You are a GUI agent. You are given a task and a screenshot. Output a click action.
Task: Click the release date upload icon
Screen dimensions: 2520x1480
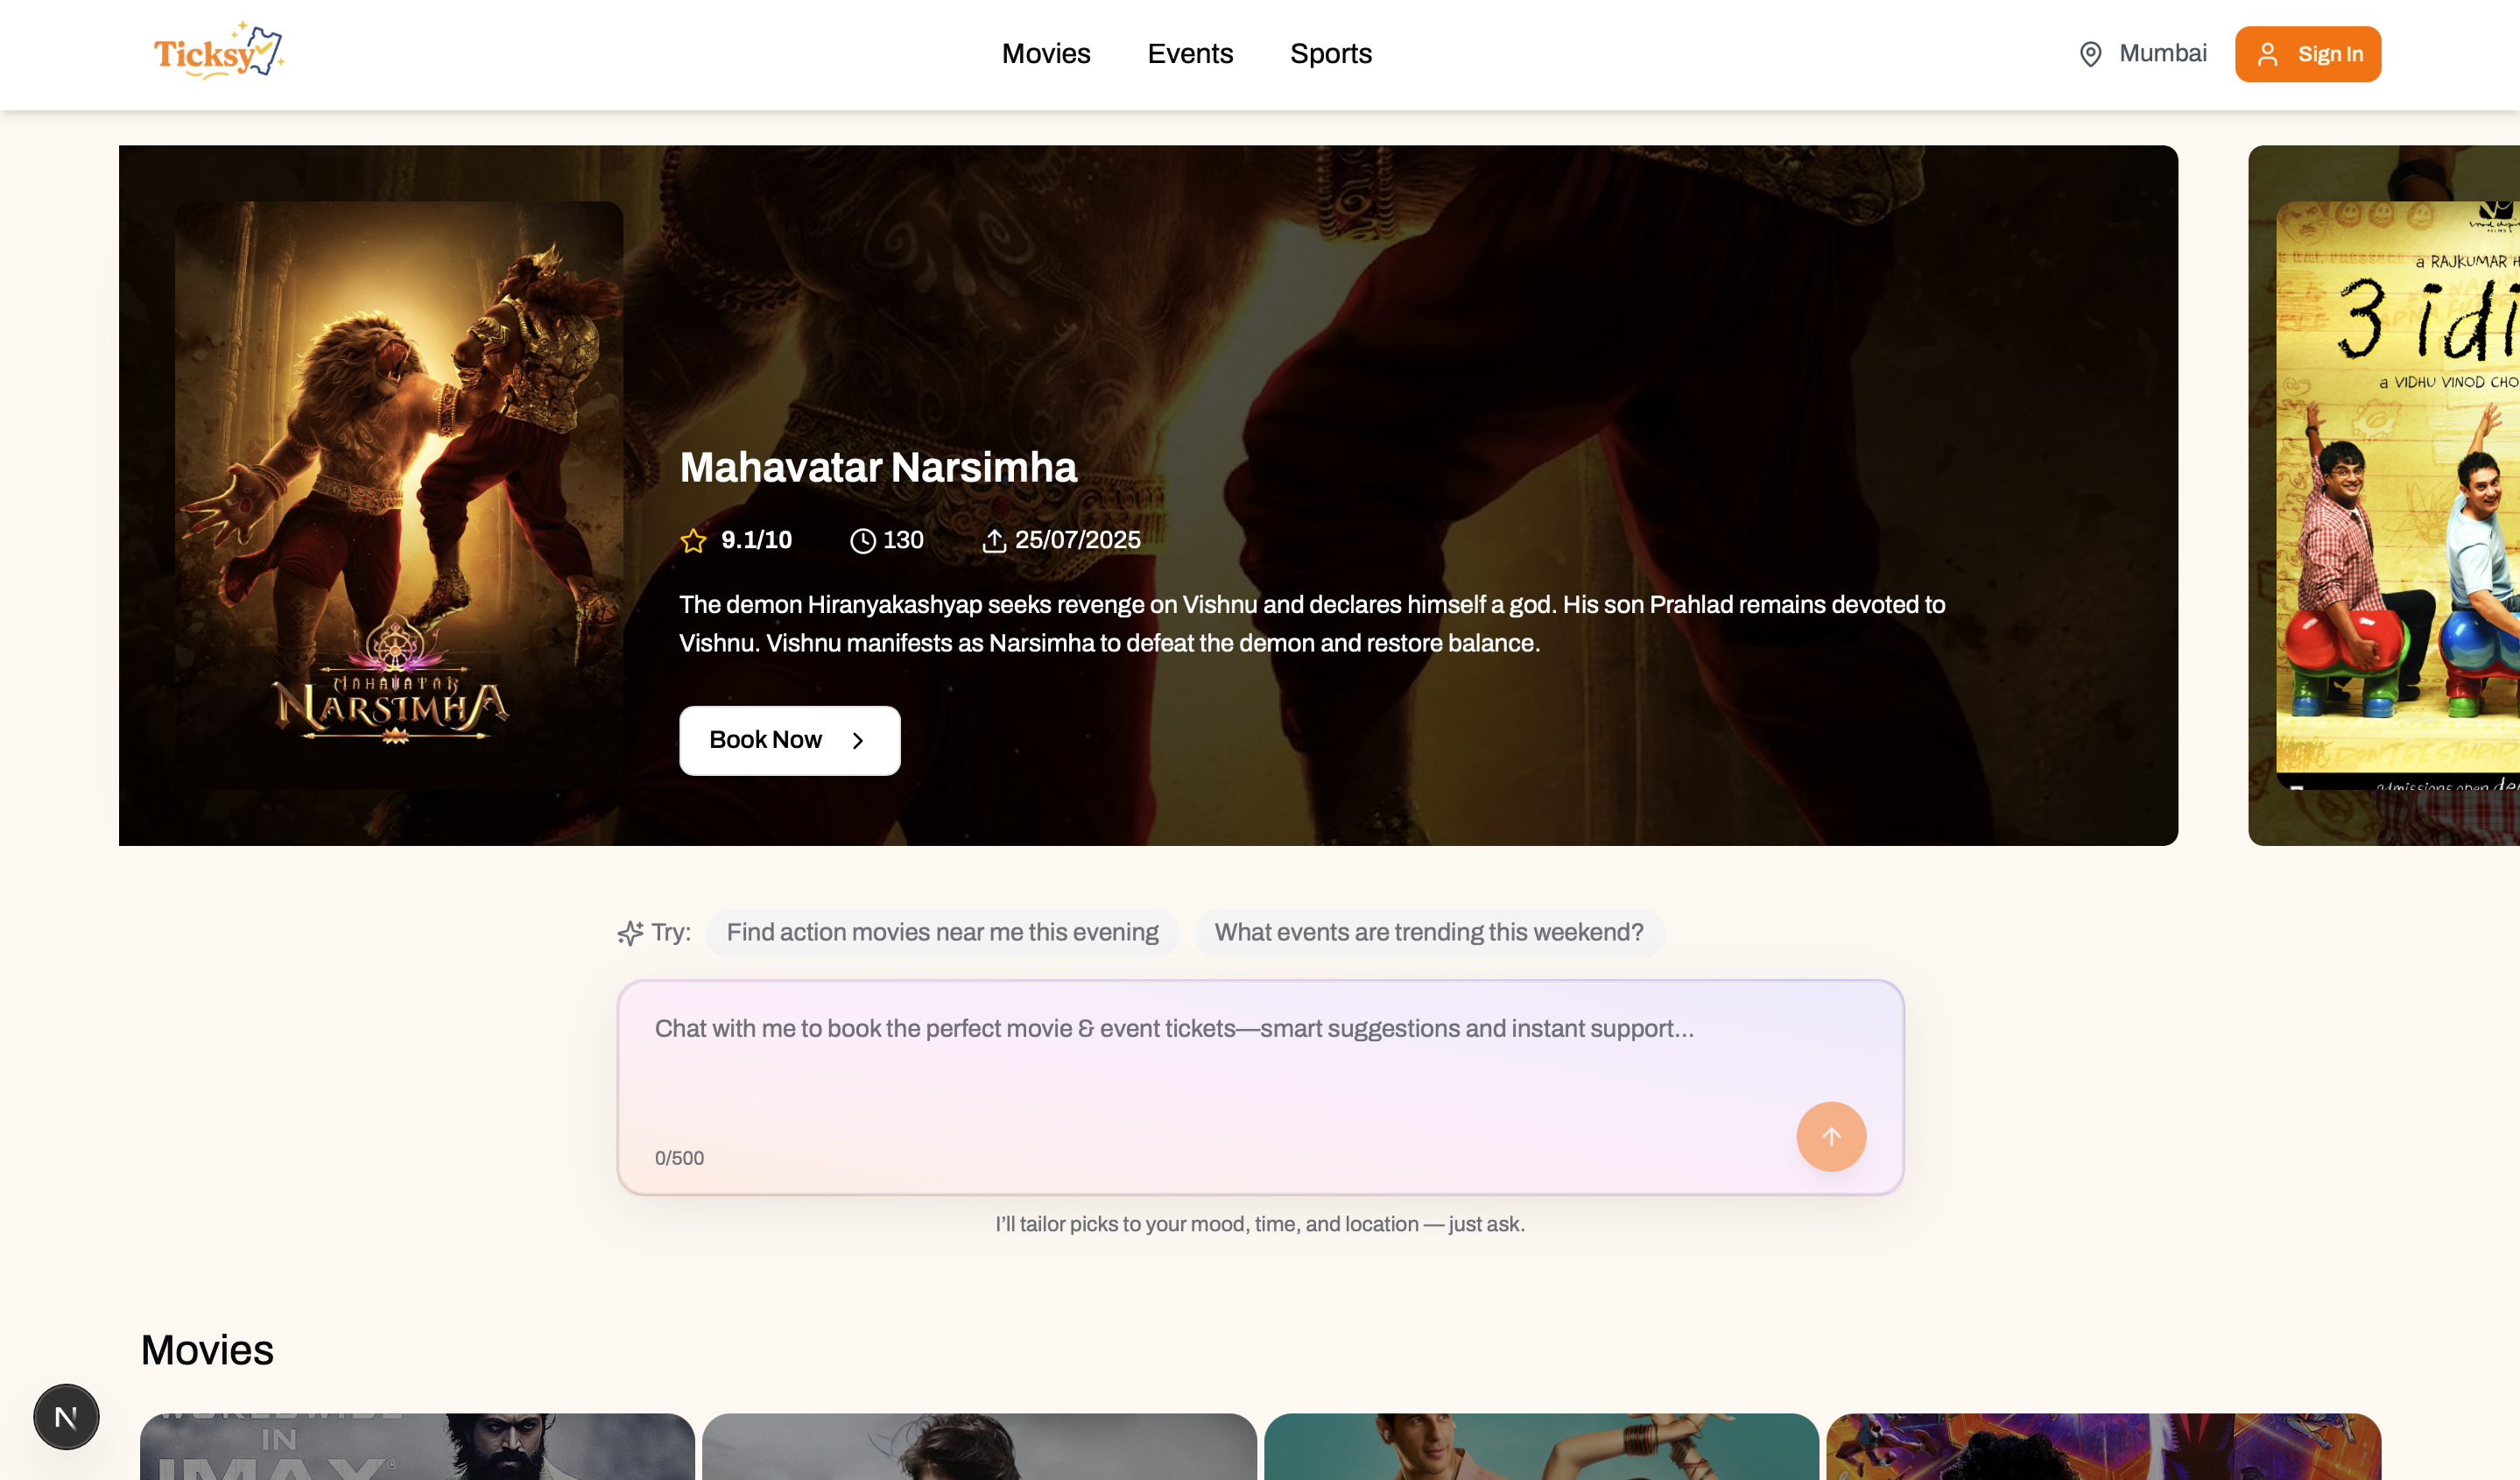point(994,541)
